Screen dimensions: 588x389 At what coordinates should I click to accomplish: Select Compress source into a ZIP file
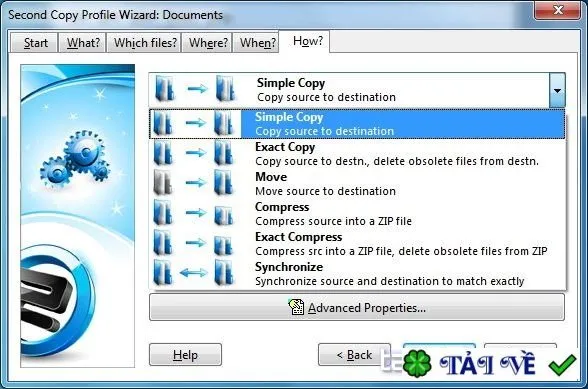coord(357,214)
